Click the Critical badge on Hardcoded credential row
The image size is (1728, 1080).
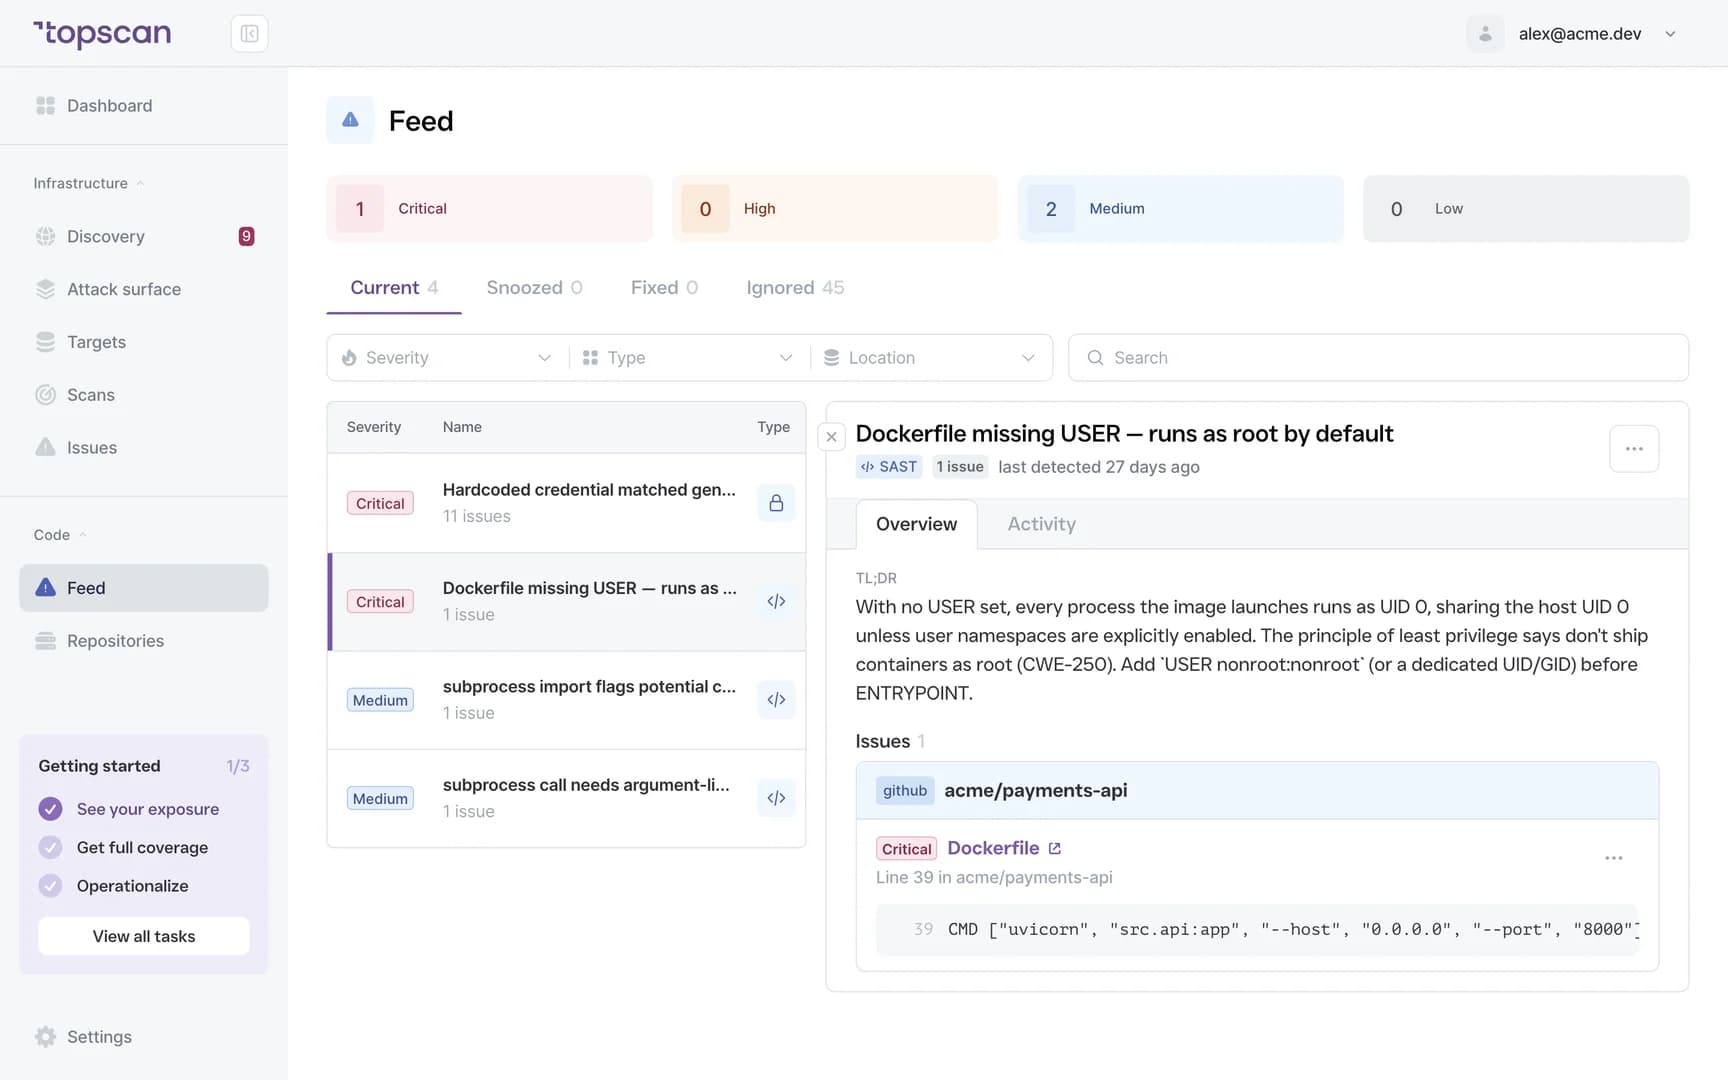point(380,504)
